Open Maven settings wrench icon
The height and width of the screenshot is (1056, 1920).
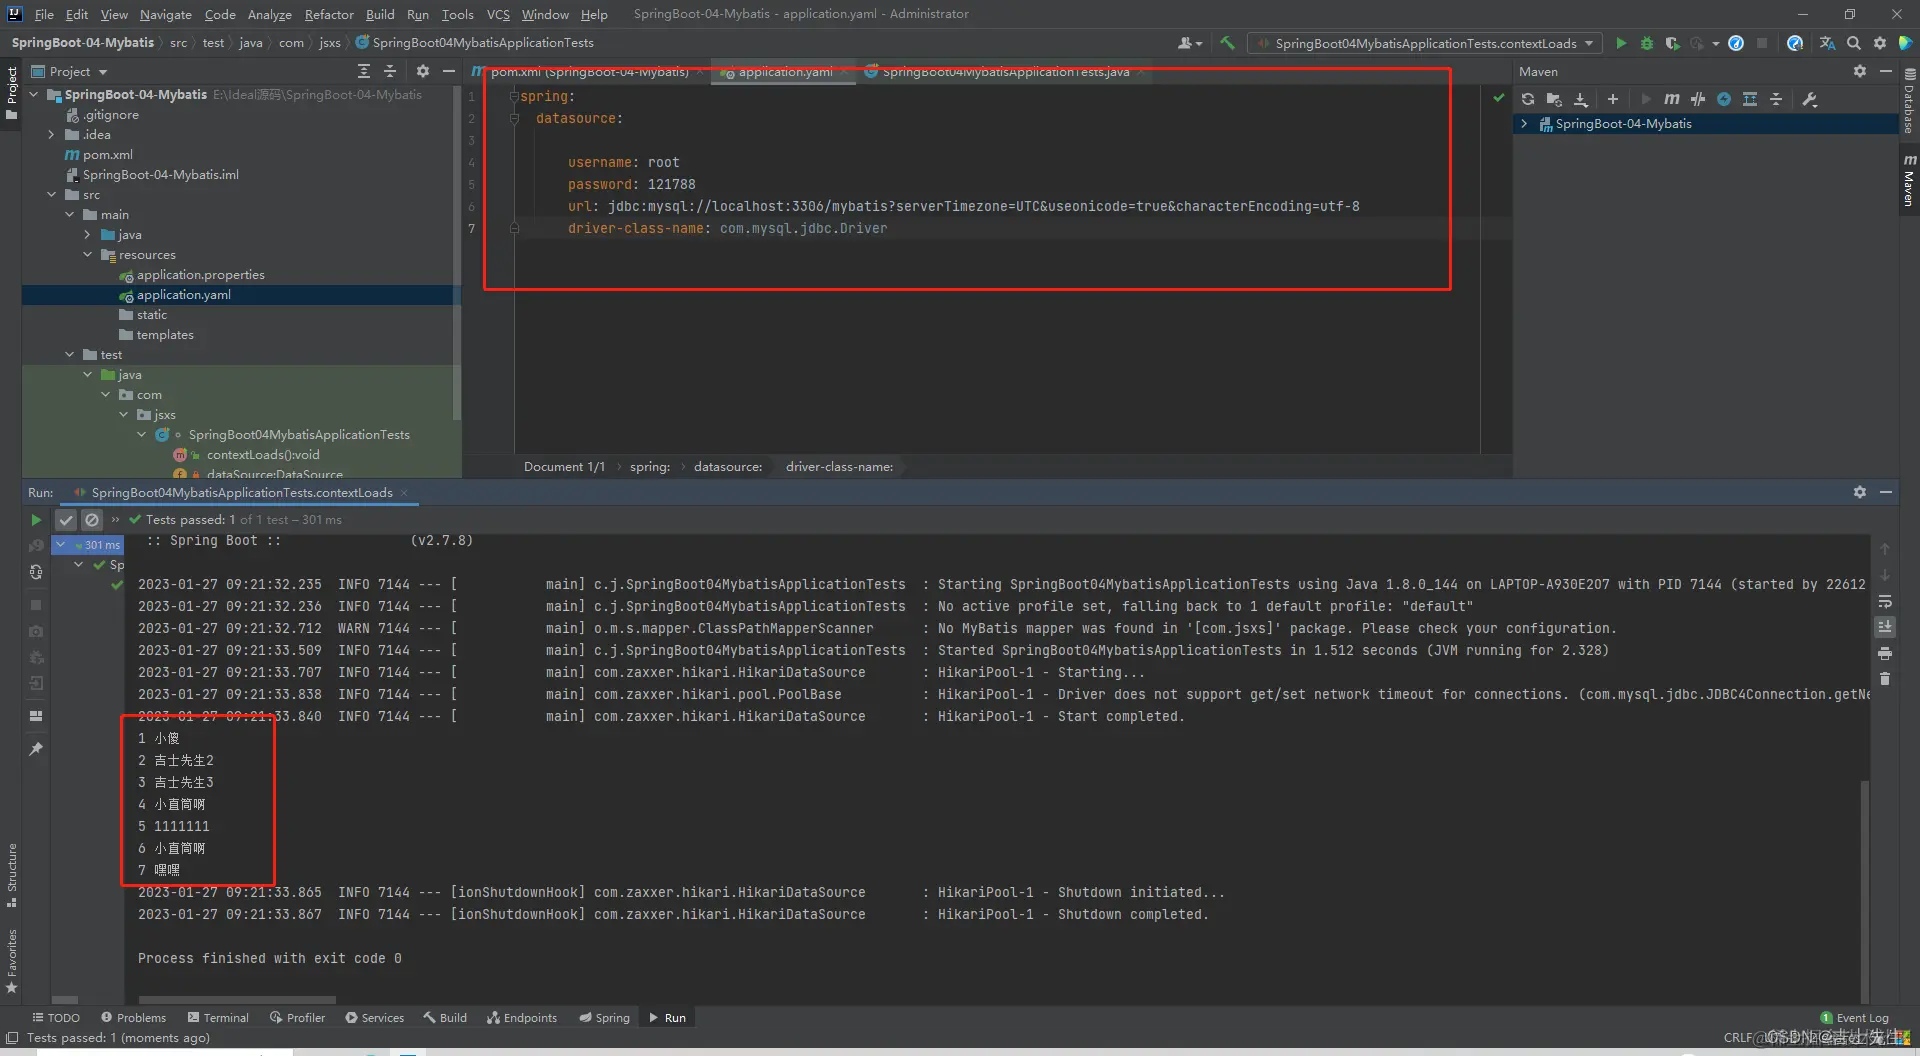(x=1810, y=99)
